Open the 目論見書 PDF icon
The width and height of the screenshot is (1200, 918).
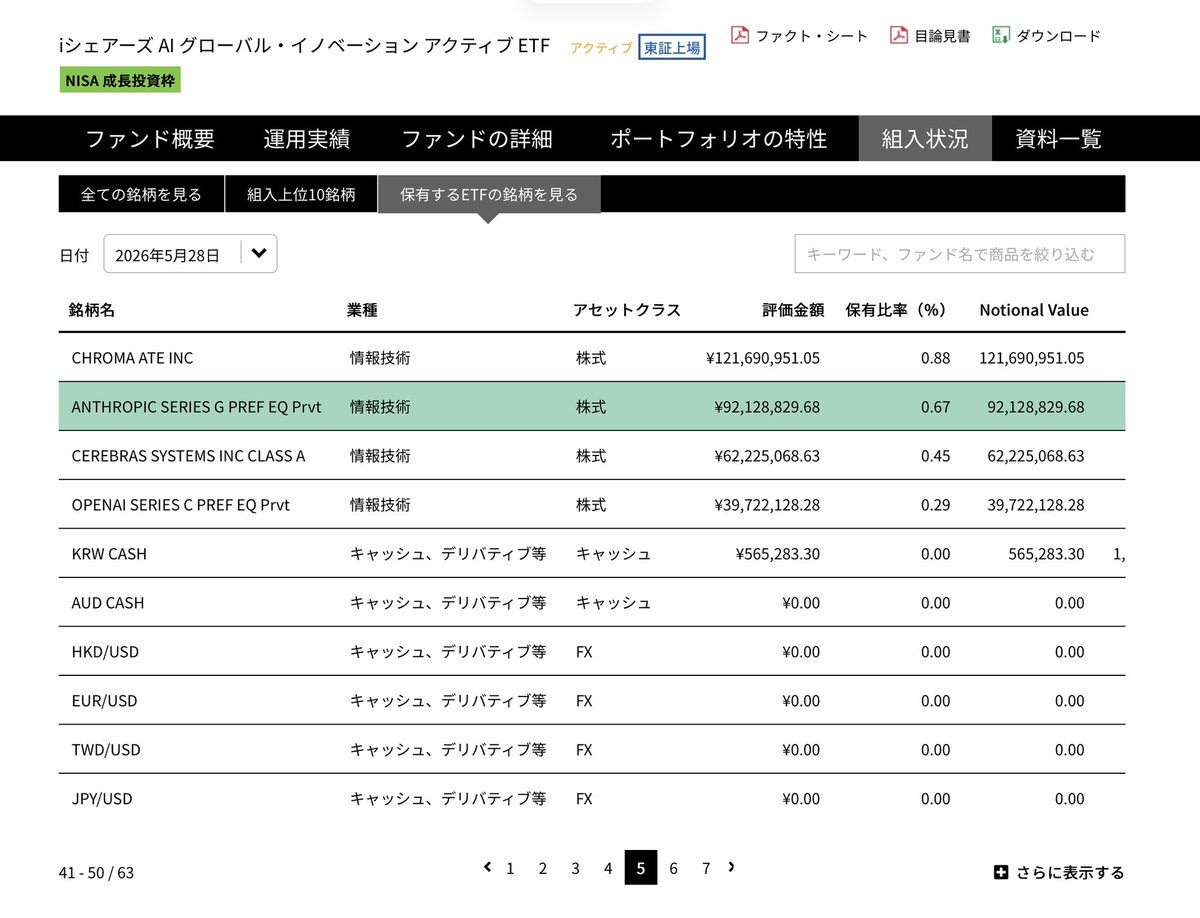(x=899, y=36)
